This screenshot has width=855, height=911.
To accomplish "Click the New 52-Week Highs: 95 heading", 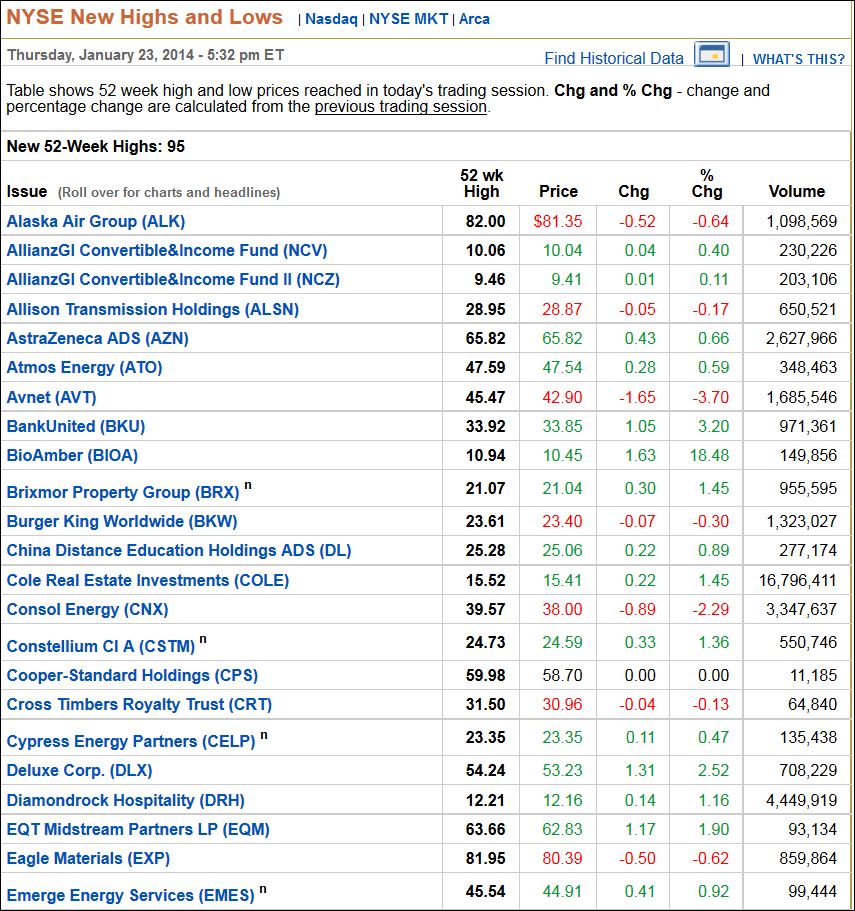I will tap(95, 146).
